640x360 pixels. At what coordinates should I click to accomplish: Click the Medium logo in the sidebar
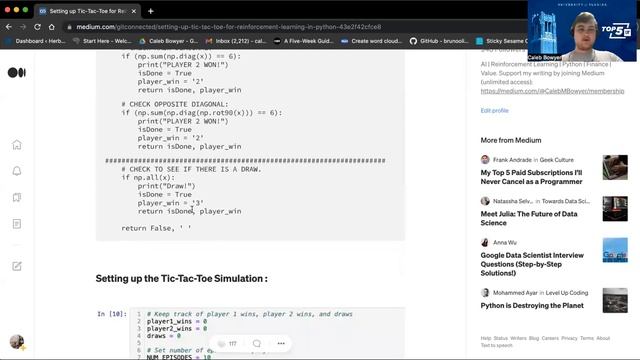point(17,73)
